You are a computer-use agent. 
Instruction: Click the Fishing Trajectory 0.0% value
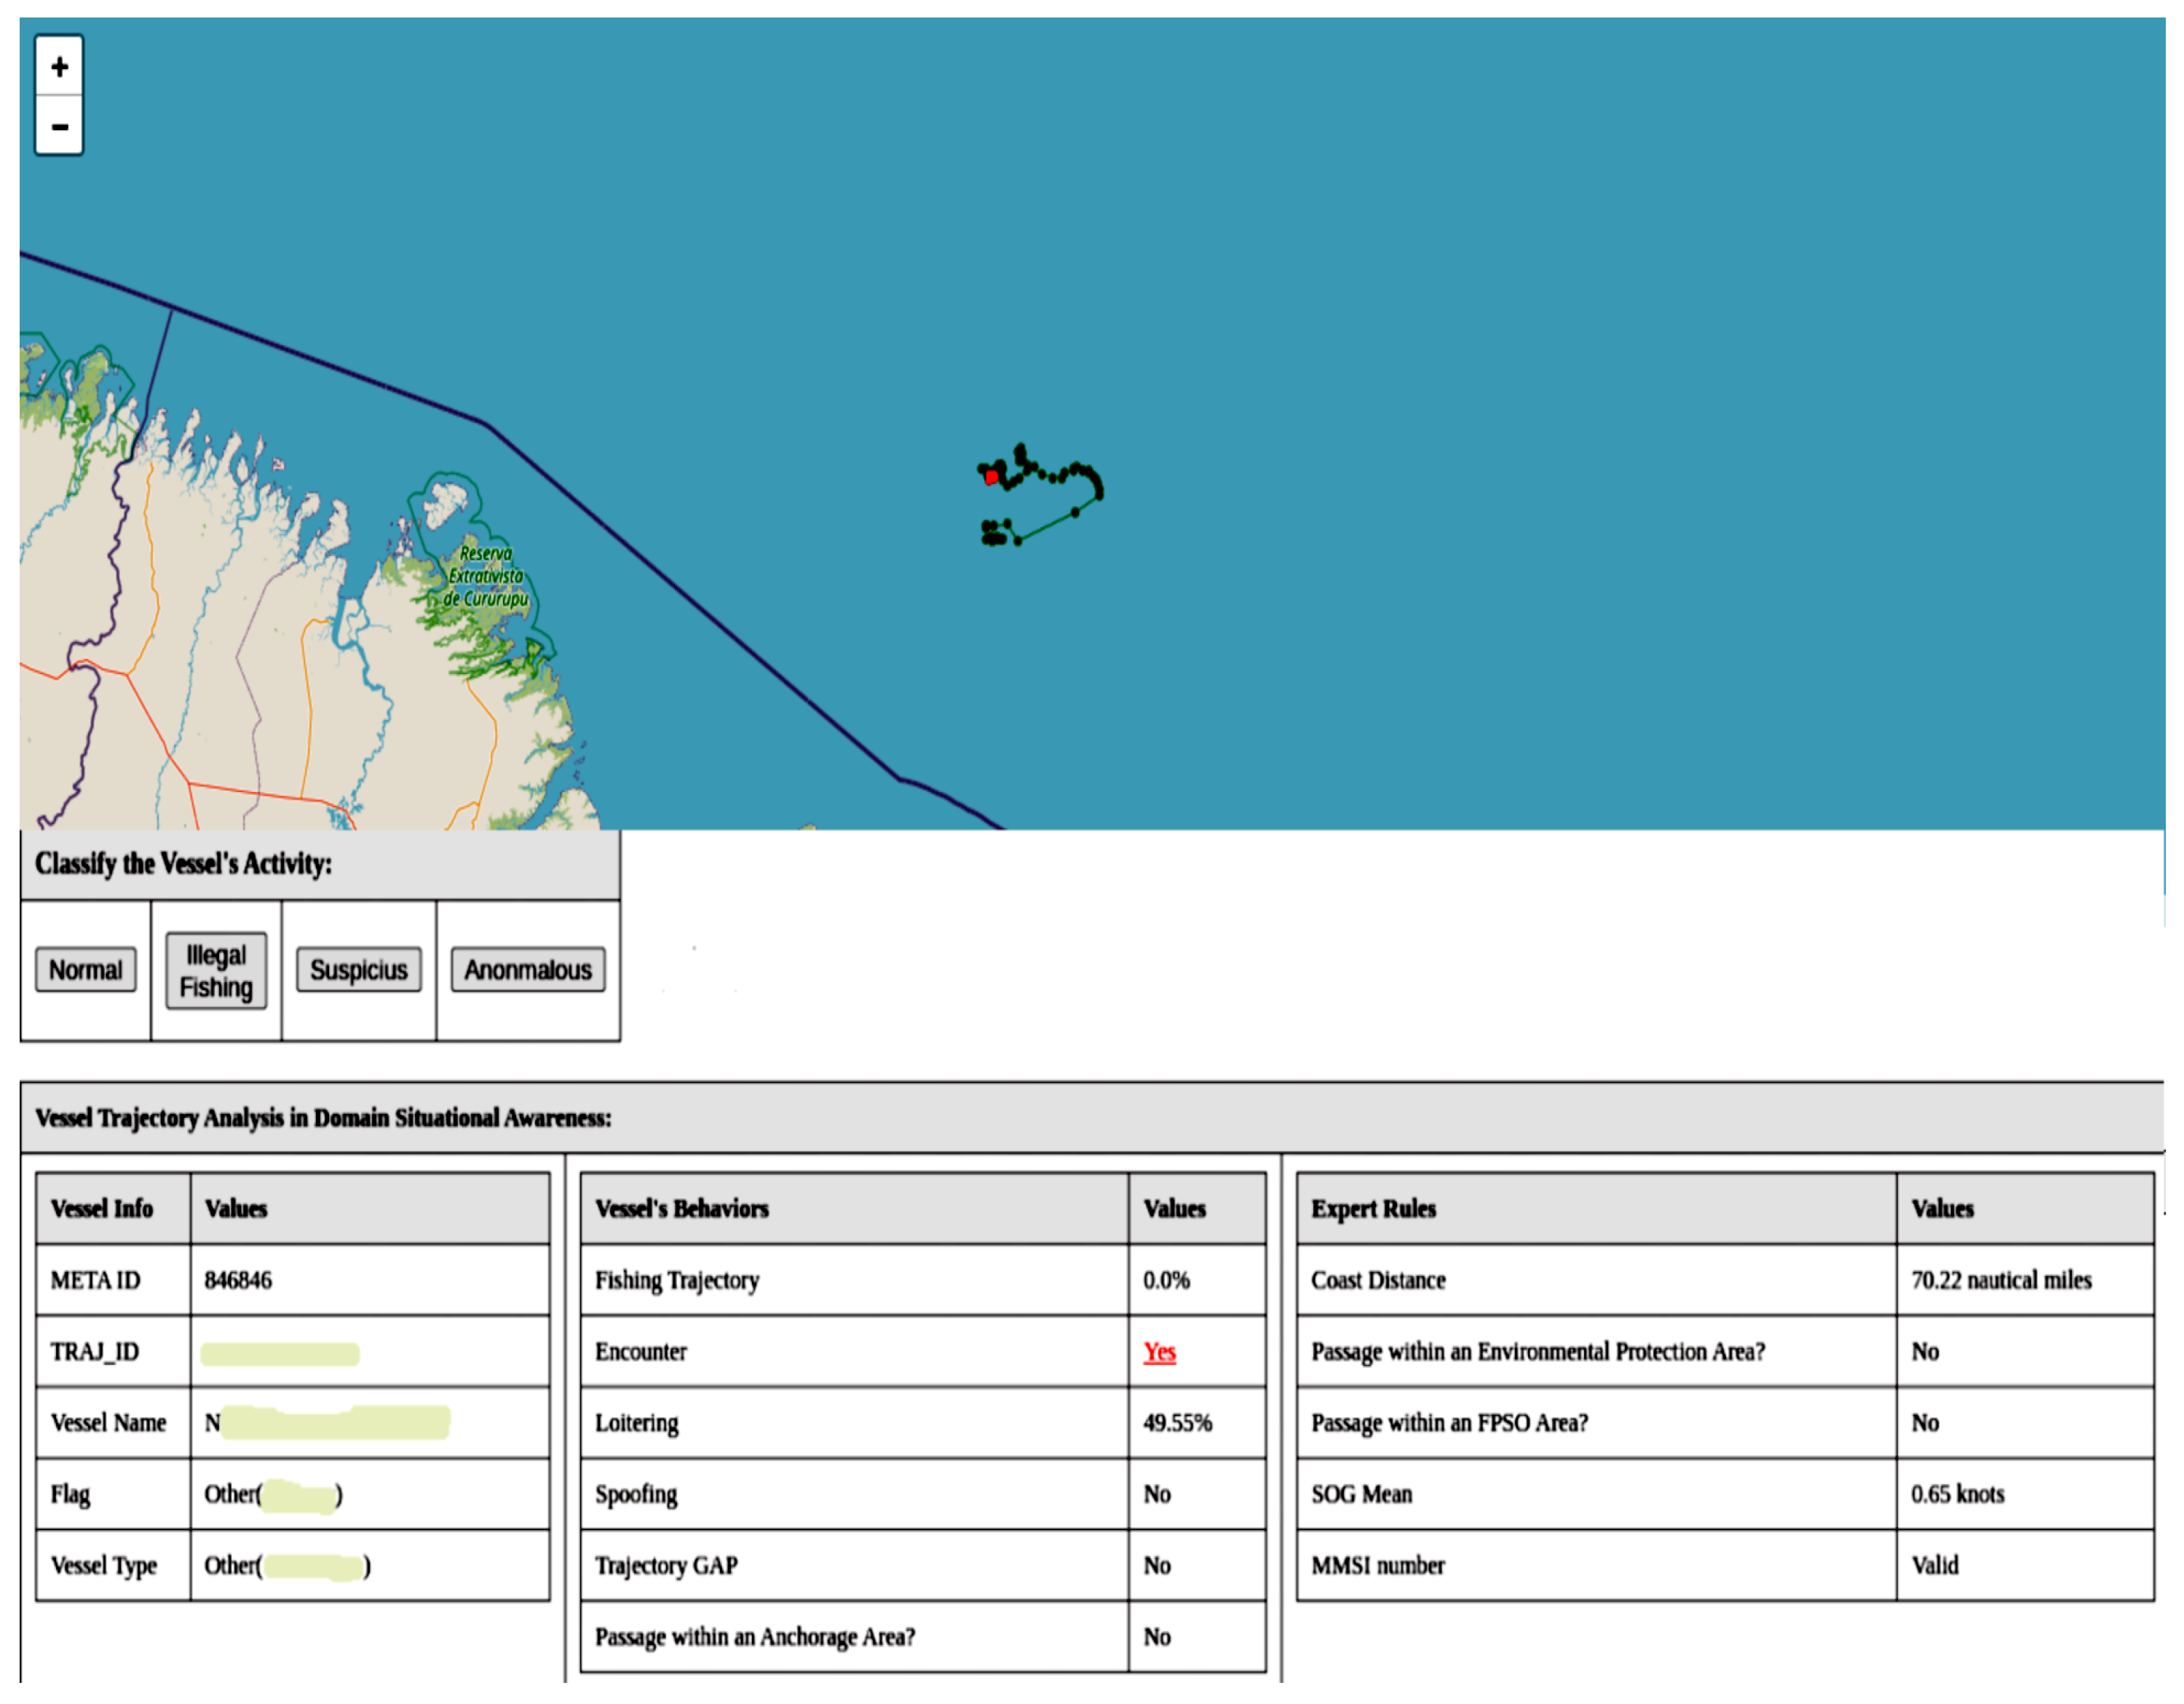coord(1166,1280)
